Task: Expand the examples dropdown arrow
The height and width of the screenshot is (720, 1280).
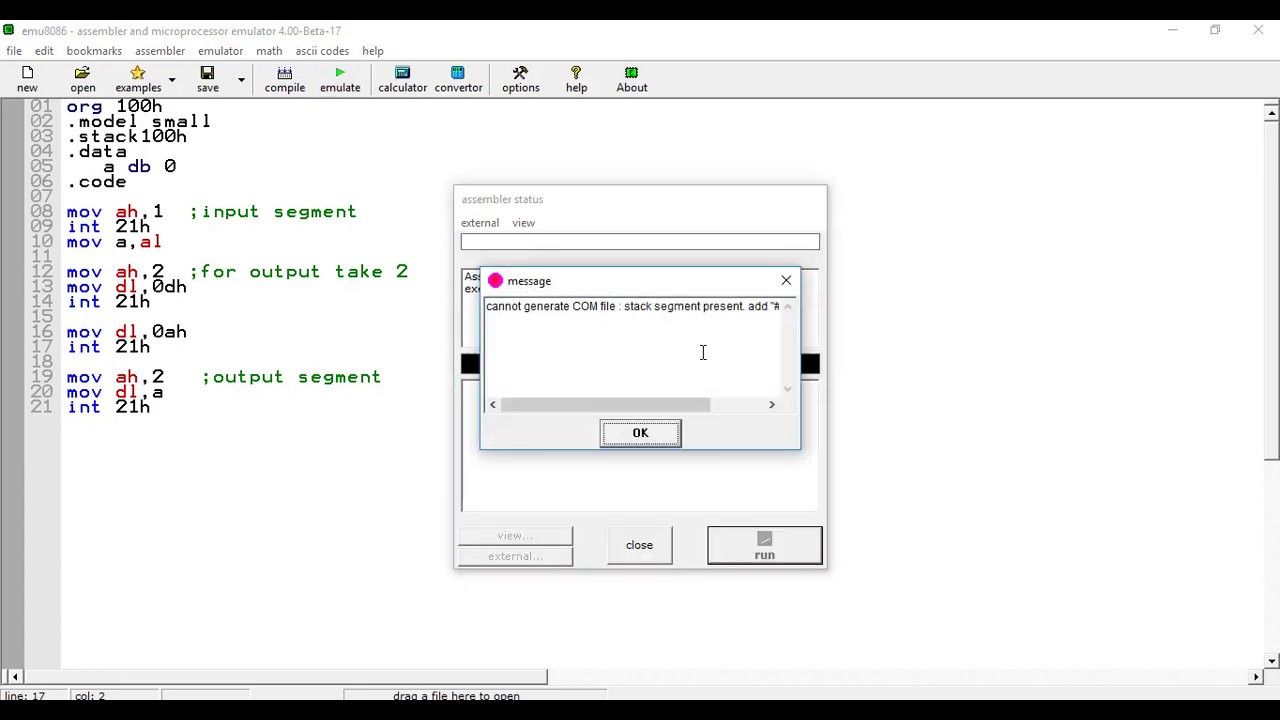Action: 171,79
